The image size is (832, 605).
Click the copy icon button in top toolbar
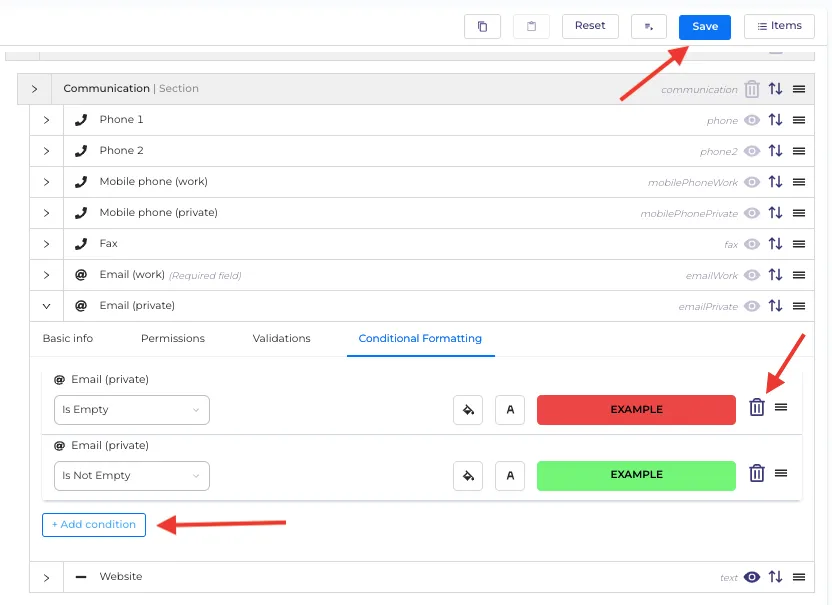[x=482, y=27]
